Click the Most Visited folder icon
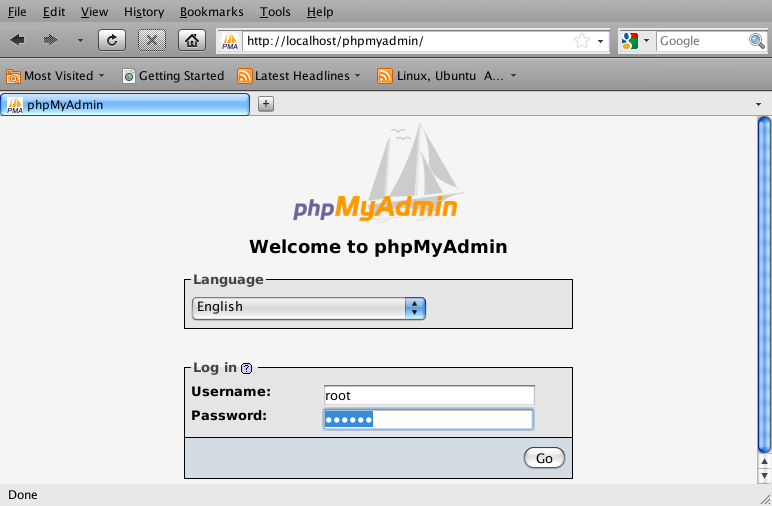The height and width of the screenshot is (506, 772). click(13, 76)
